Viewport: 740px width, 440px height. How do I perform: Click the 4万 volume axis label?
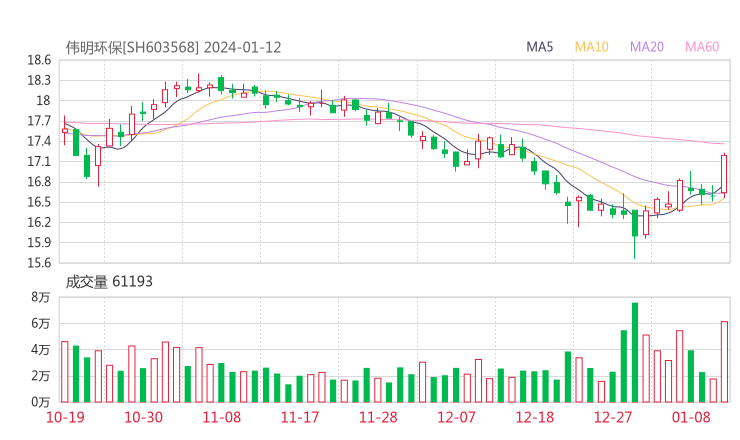tap(41, 350)
